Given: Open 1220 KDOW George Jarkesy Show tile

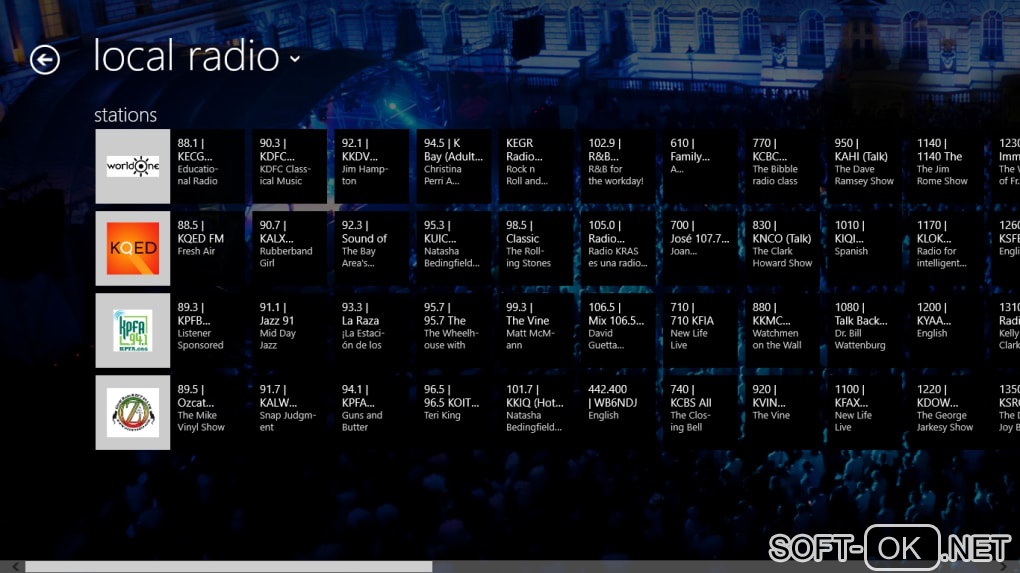Looking at the screenshot, I should [x=946, y=412].
